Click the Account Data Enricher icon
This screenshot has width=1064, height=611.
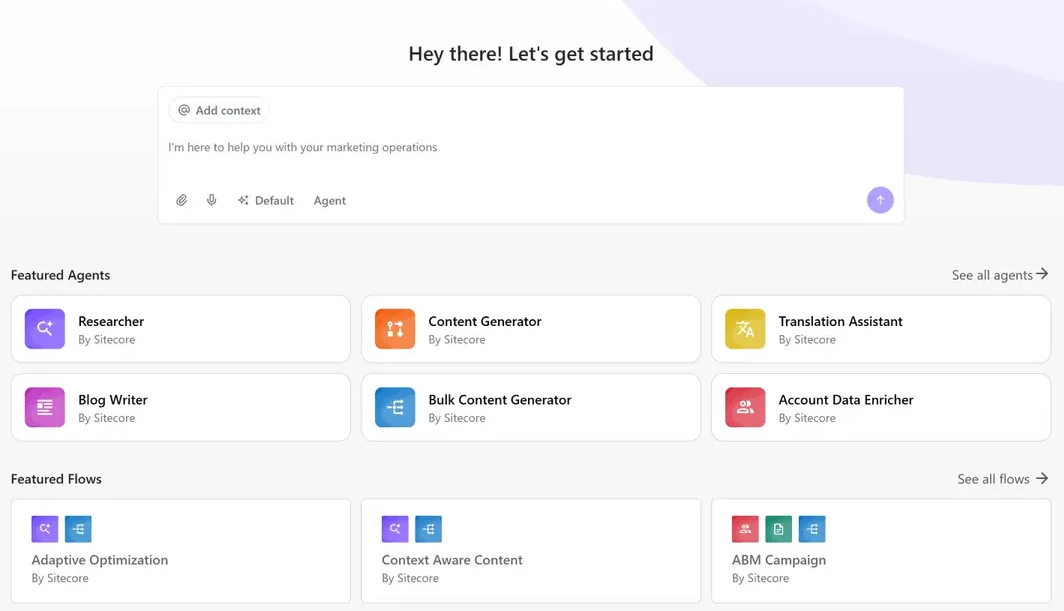coord(744,407)
